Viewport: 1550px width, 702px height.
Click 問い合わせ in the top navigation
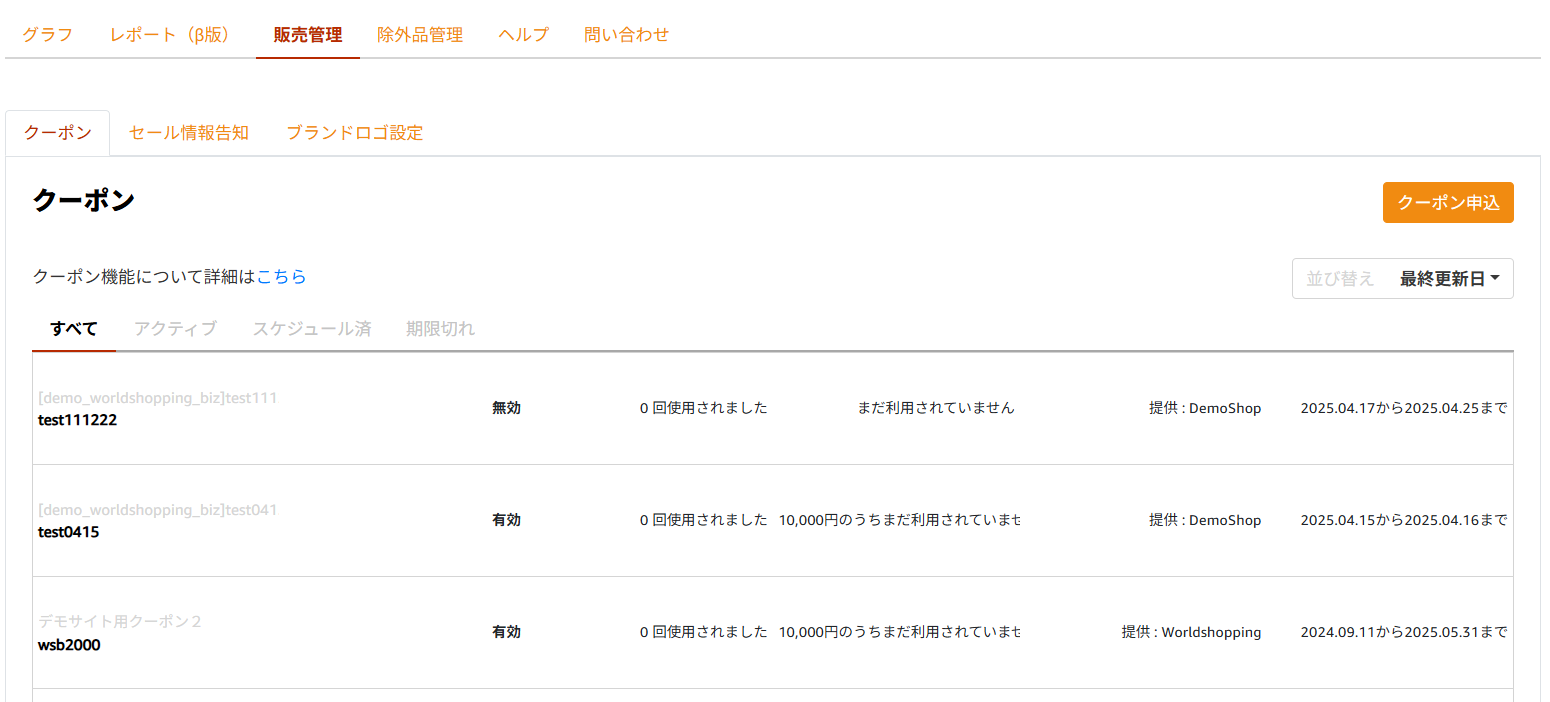coord(627,35)
